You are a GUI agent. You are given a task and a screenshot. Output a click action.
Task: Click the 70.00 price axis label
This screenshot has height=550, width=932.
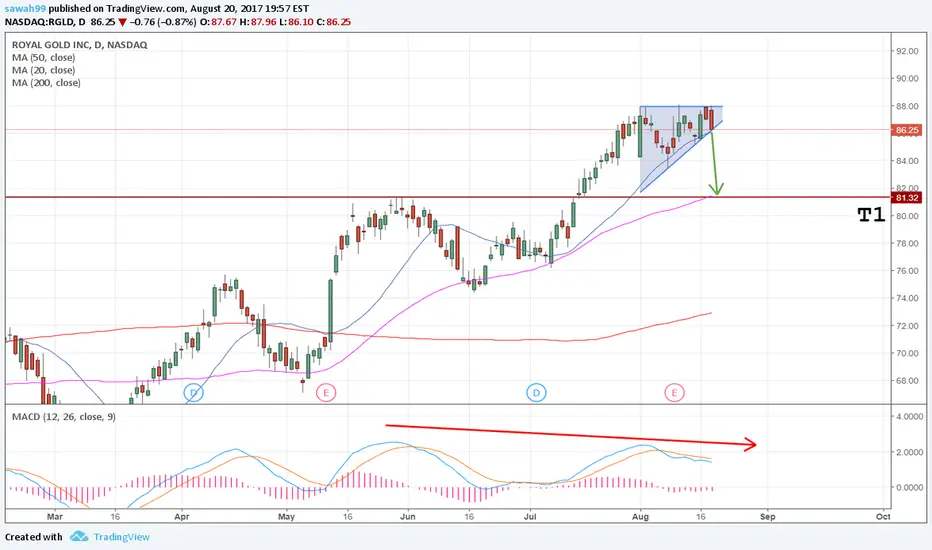908,353
